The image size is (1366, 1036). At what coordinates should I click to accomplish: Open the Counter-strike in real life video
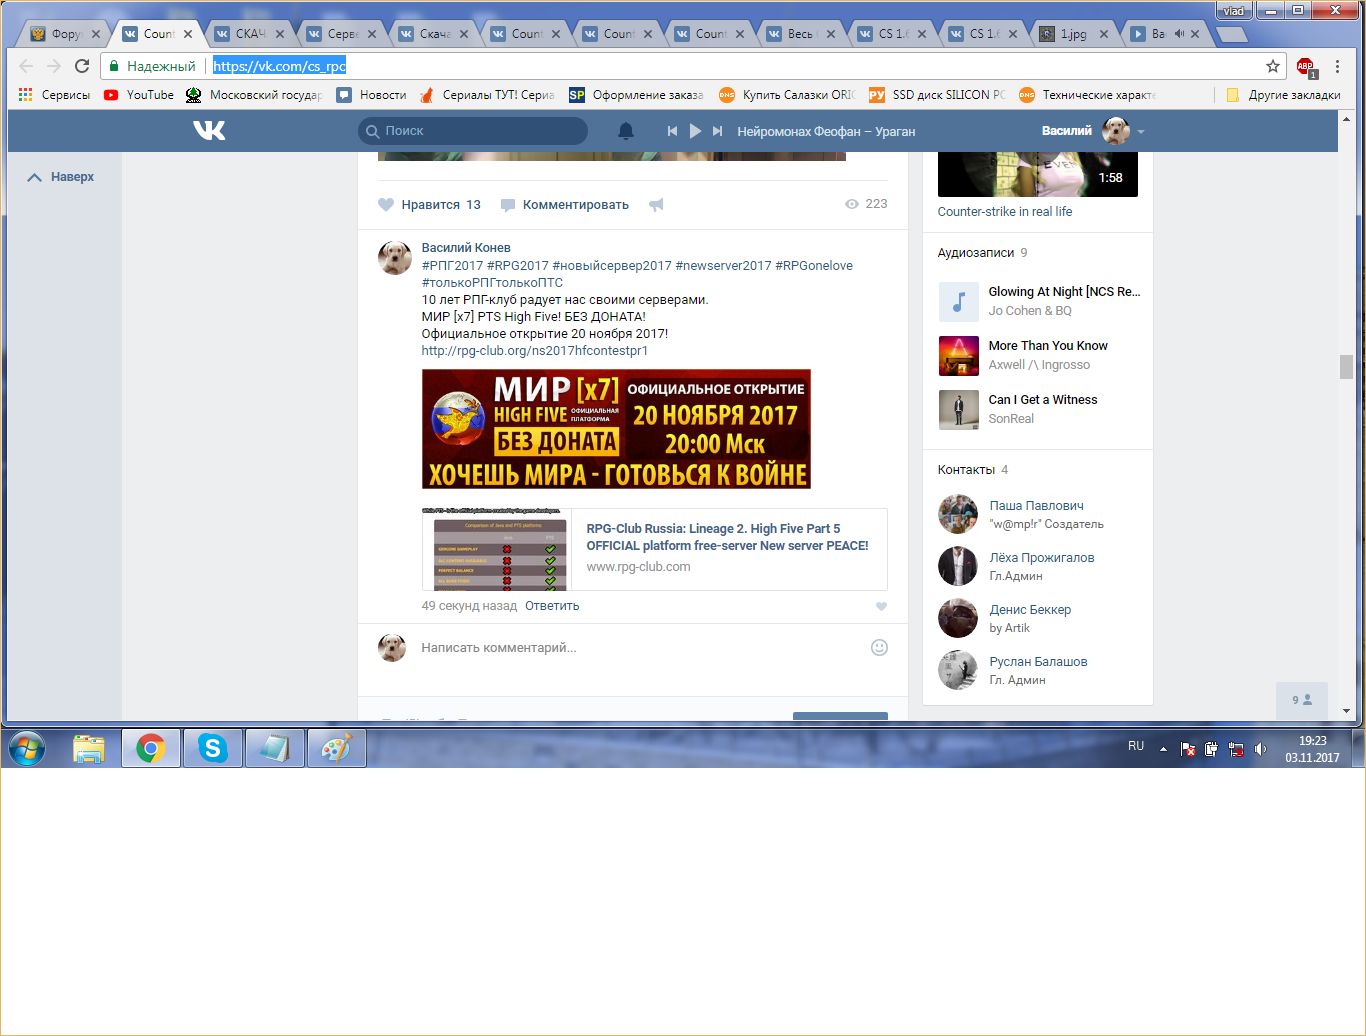[x=1005, y=212]
